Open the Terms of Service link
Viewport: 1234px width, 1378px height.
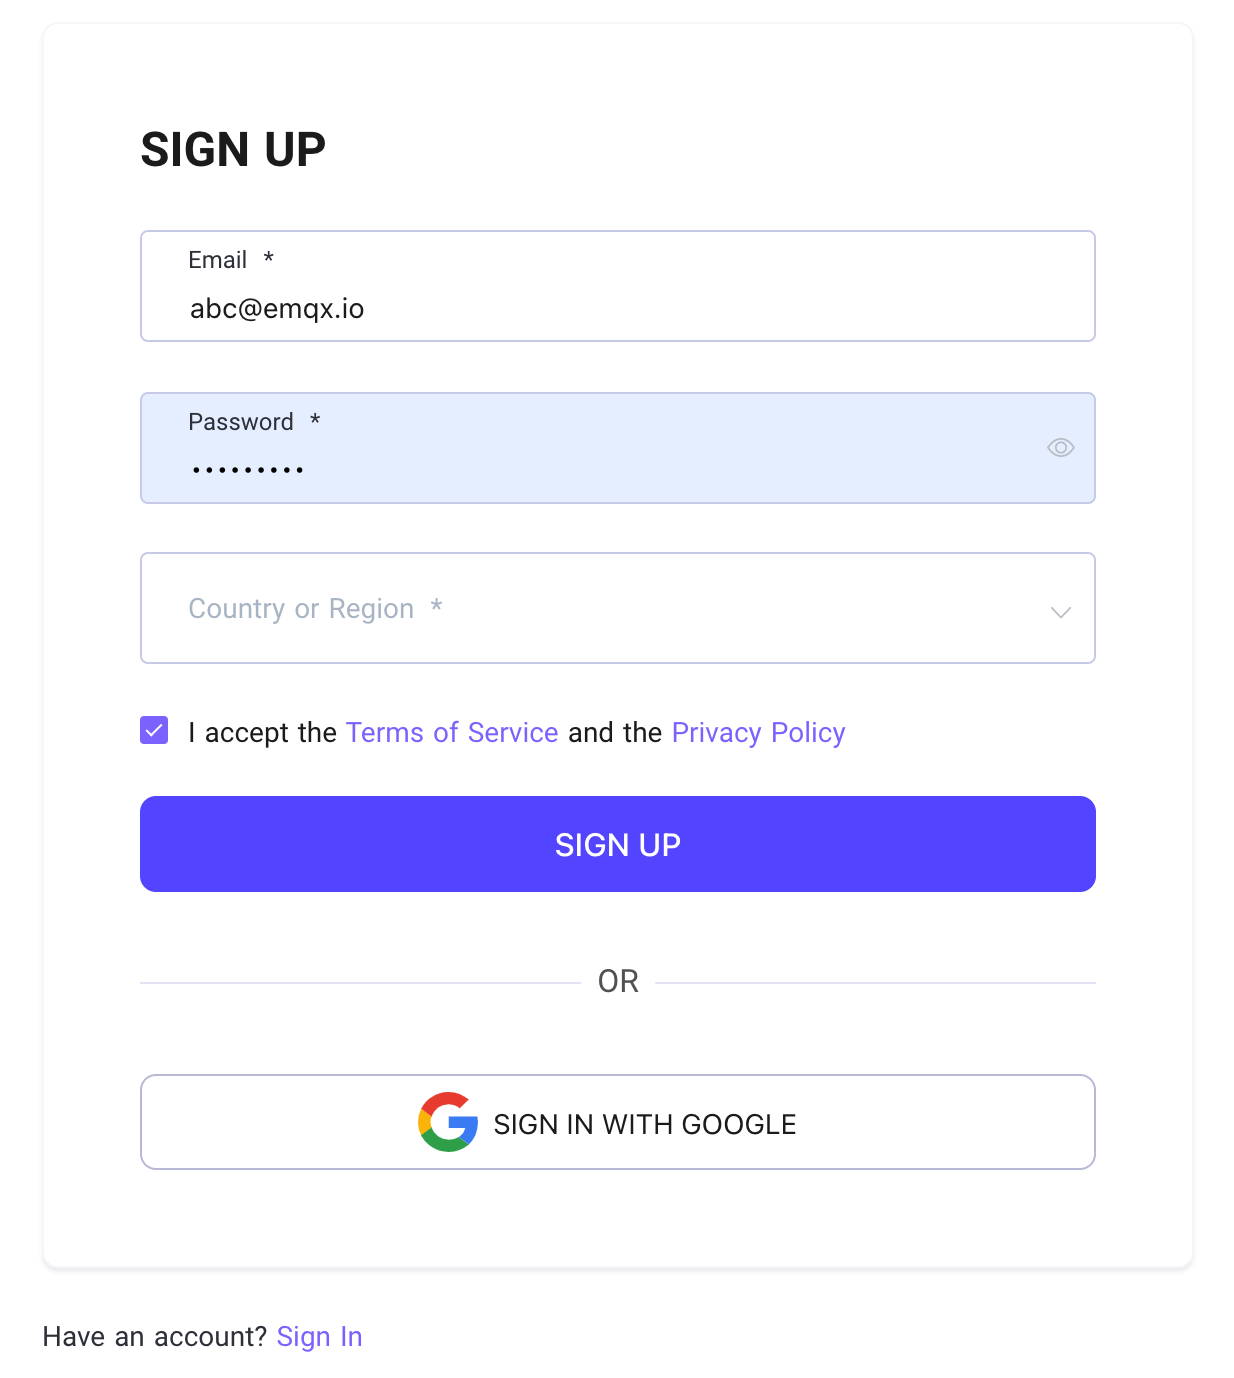click(452, 733)
